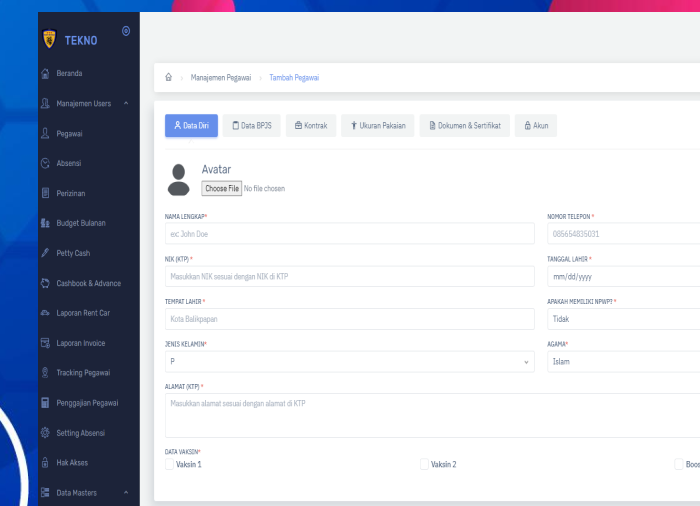The image size is (700, 506).
Task: Click the Petty Cash icon
Action: point(45,253)
